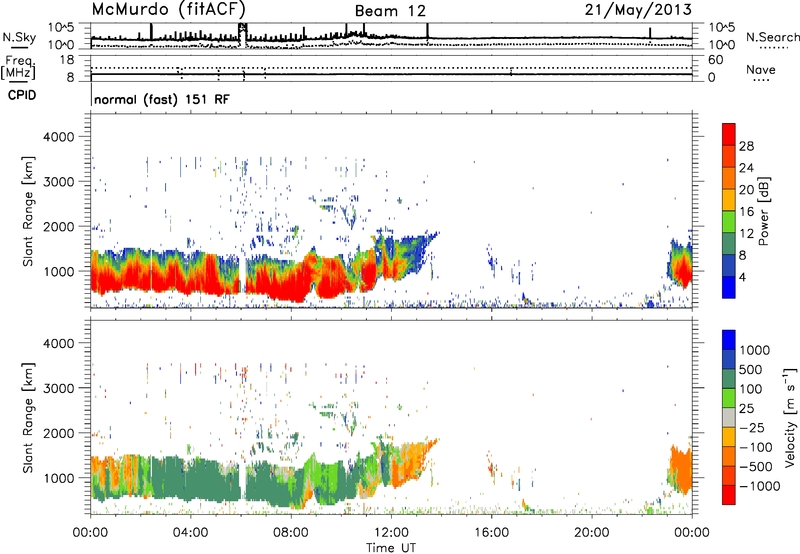Click the 04:00 time tick label
Image resolution: width=800 pixels, height=554 pixels.
(190, 533)
